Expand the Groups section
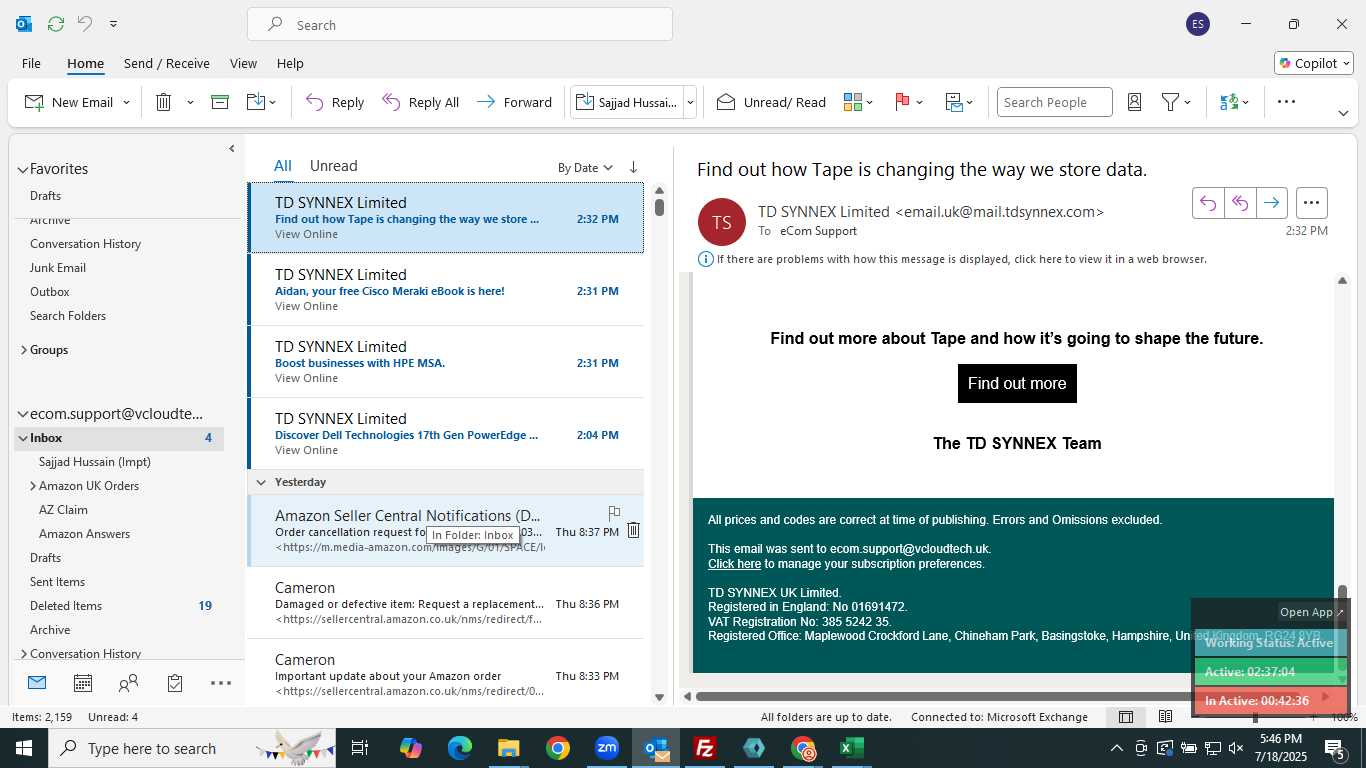Image resolution: width=1366 pixels, height=768 pixels. (23, 350)
